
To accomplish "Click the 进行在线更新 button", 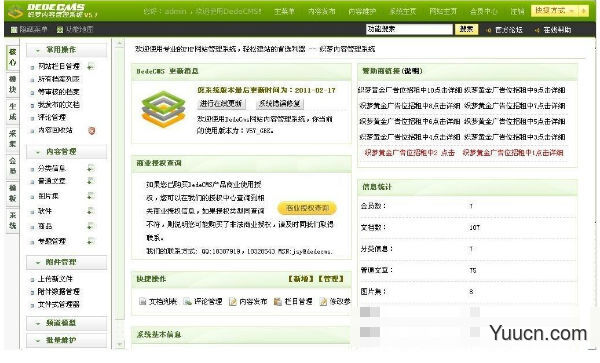I will (222, 104).
